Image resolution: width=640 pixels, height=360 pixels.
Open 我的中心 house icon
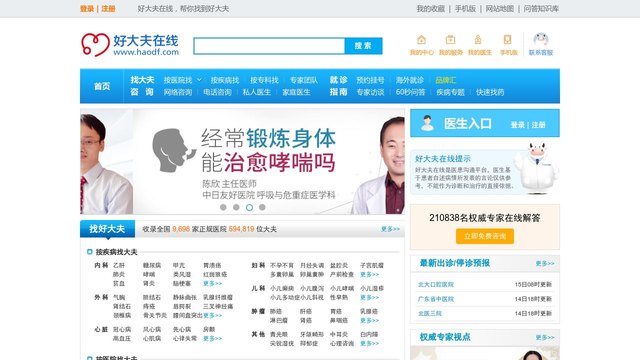(x=422, y=40)
